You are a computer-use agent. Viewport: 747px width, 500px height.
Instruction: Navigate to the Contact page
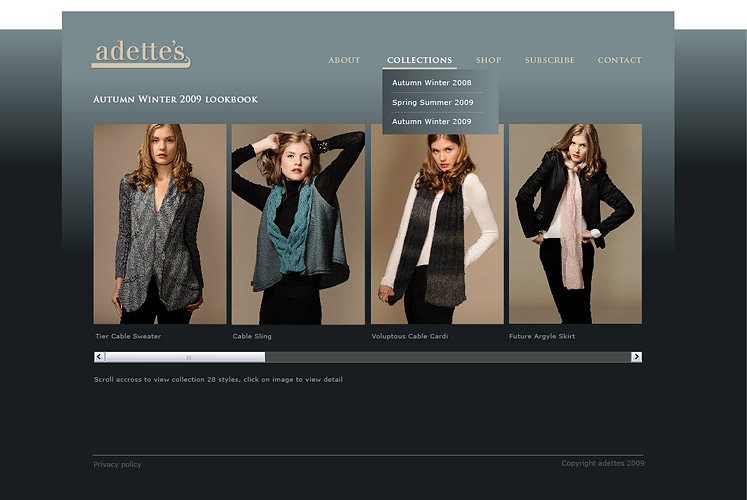point(619,60)
